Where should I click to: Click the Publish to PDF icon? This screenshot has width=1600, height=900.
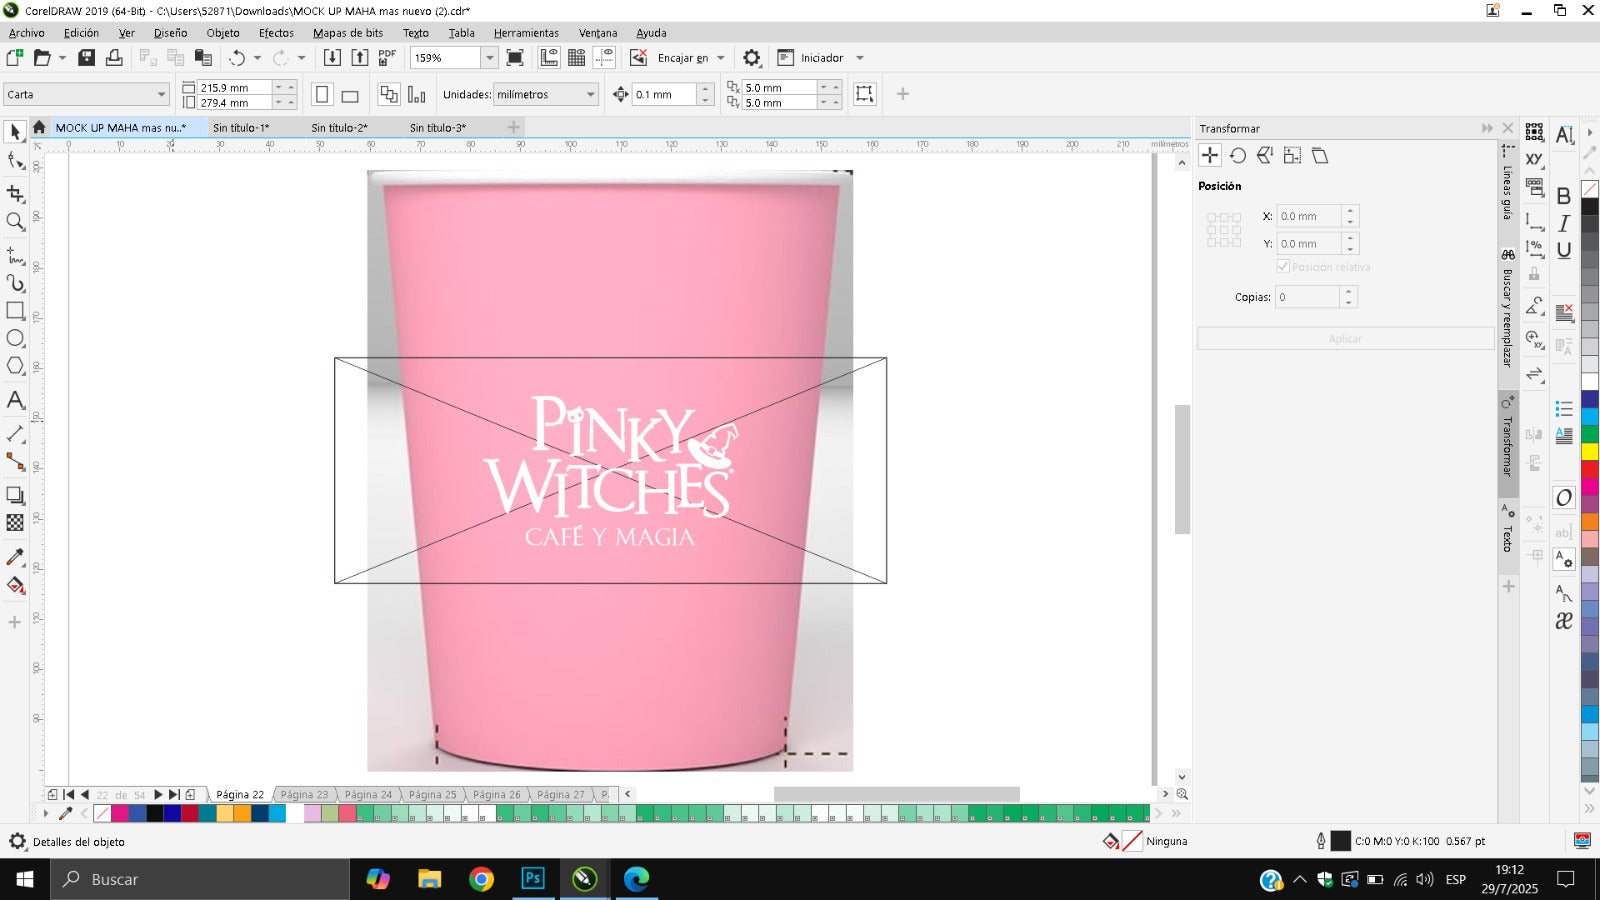pos(387,58)
